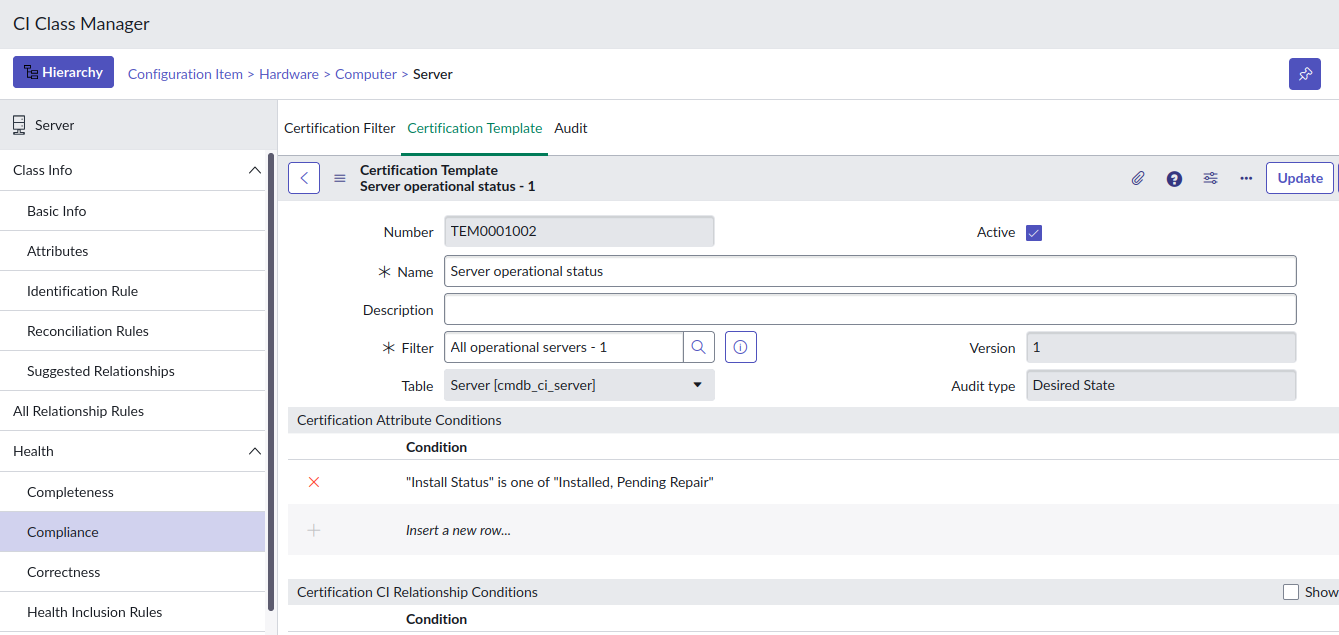1339x635 pixels.
Task: Click the Filter record info icon
Action: 740,347
